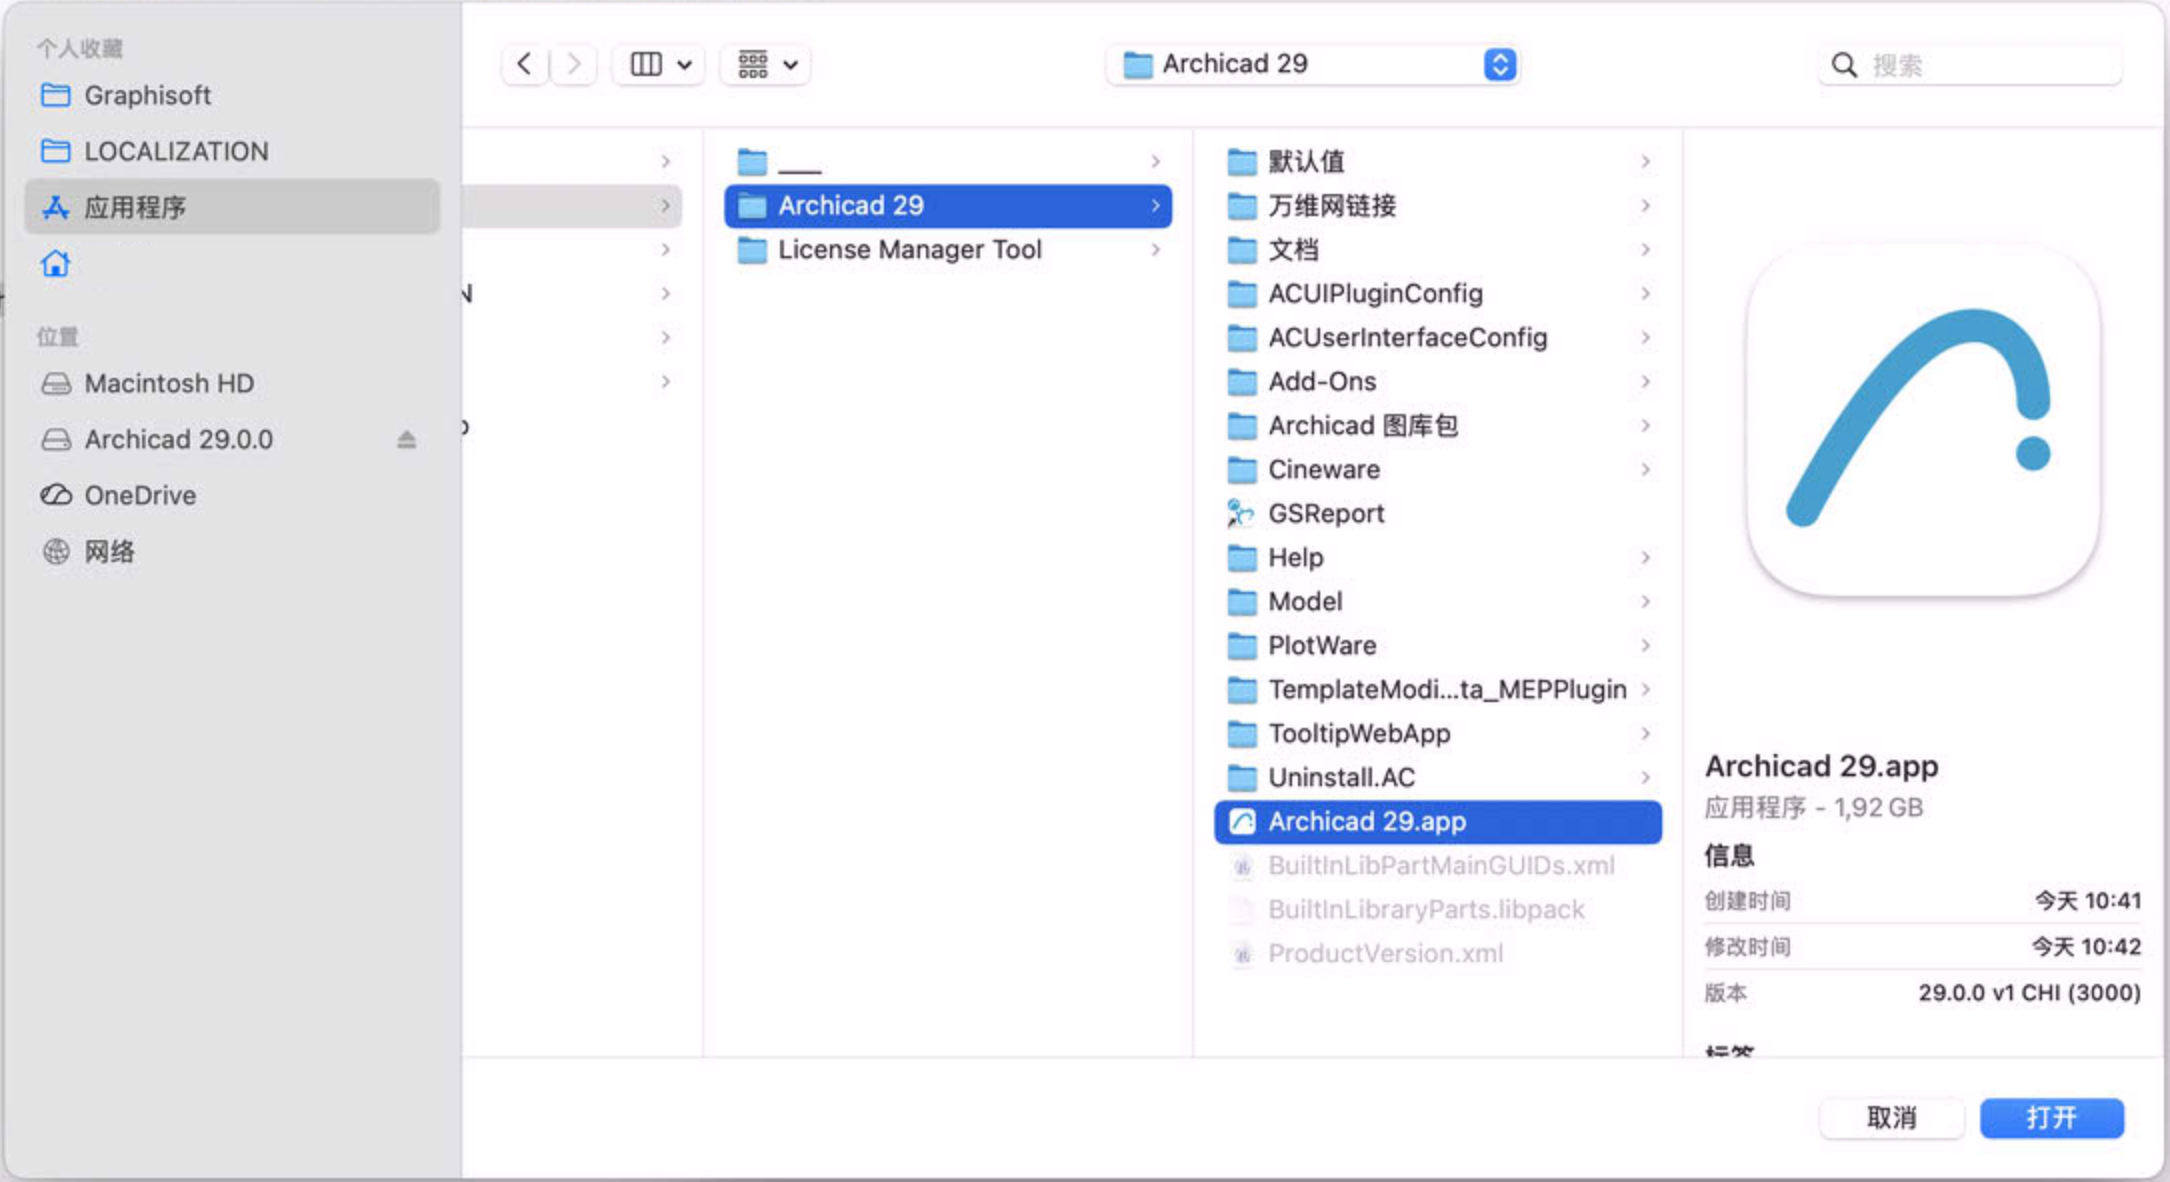Cancel the dialog with 取消

pos(1892,1117)
